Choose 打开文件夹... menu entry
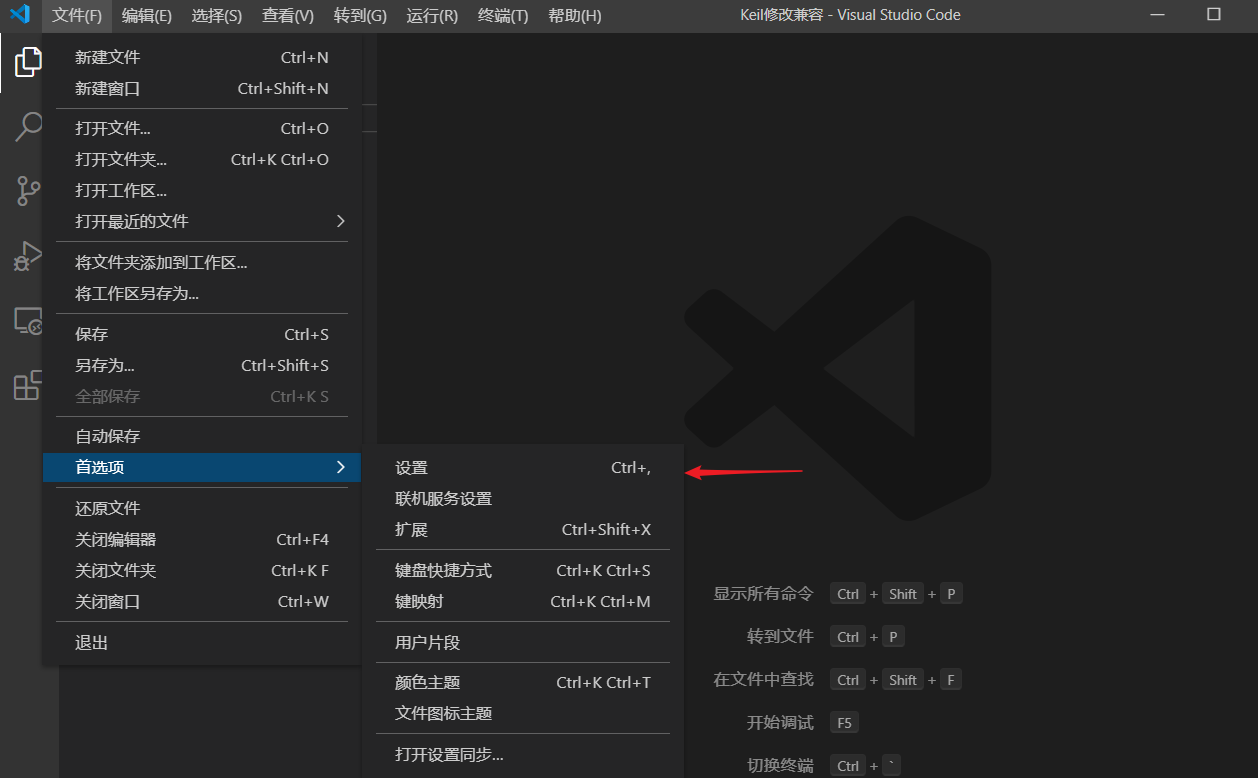The height and width of the screenshot is (778, 1258). click(202, 160)
